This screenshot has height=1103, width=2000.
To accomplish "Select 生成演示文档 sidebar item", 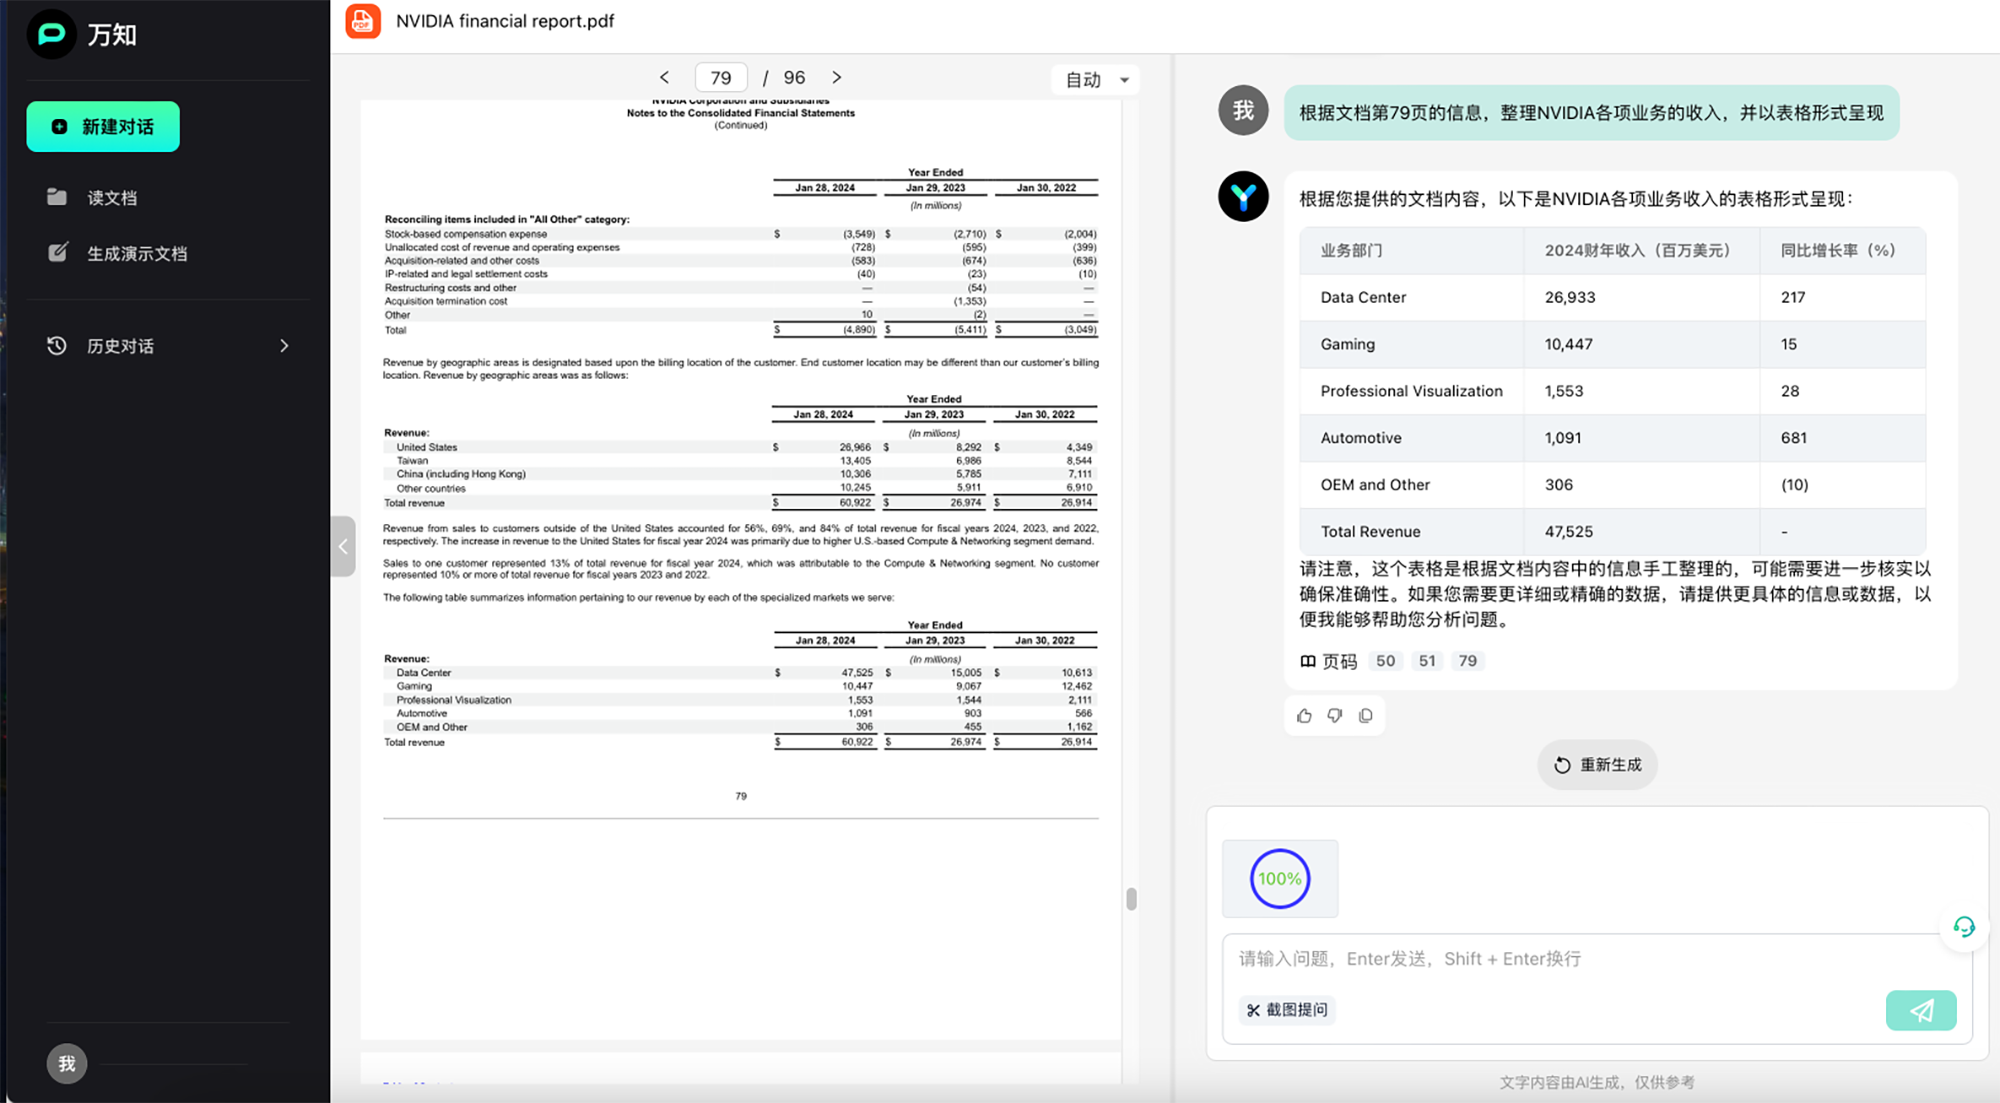I will click(136, 254).
